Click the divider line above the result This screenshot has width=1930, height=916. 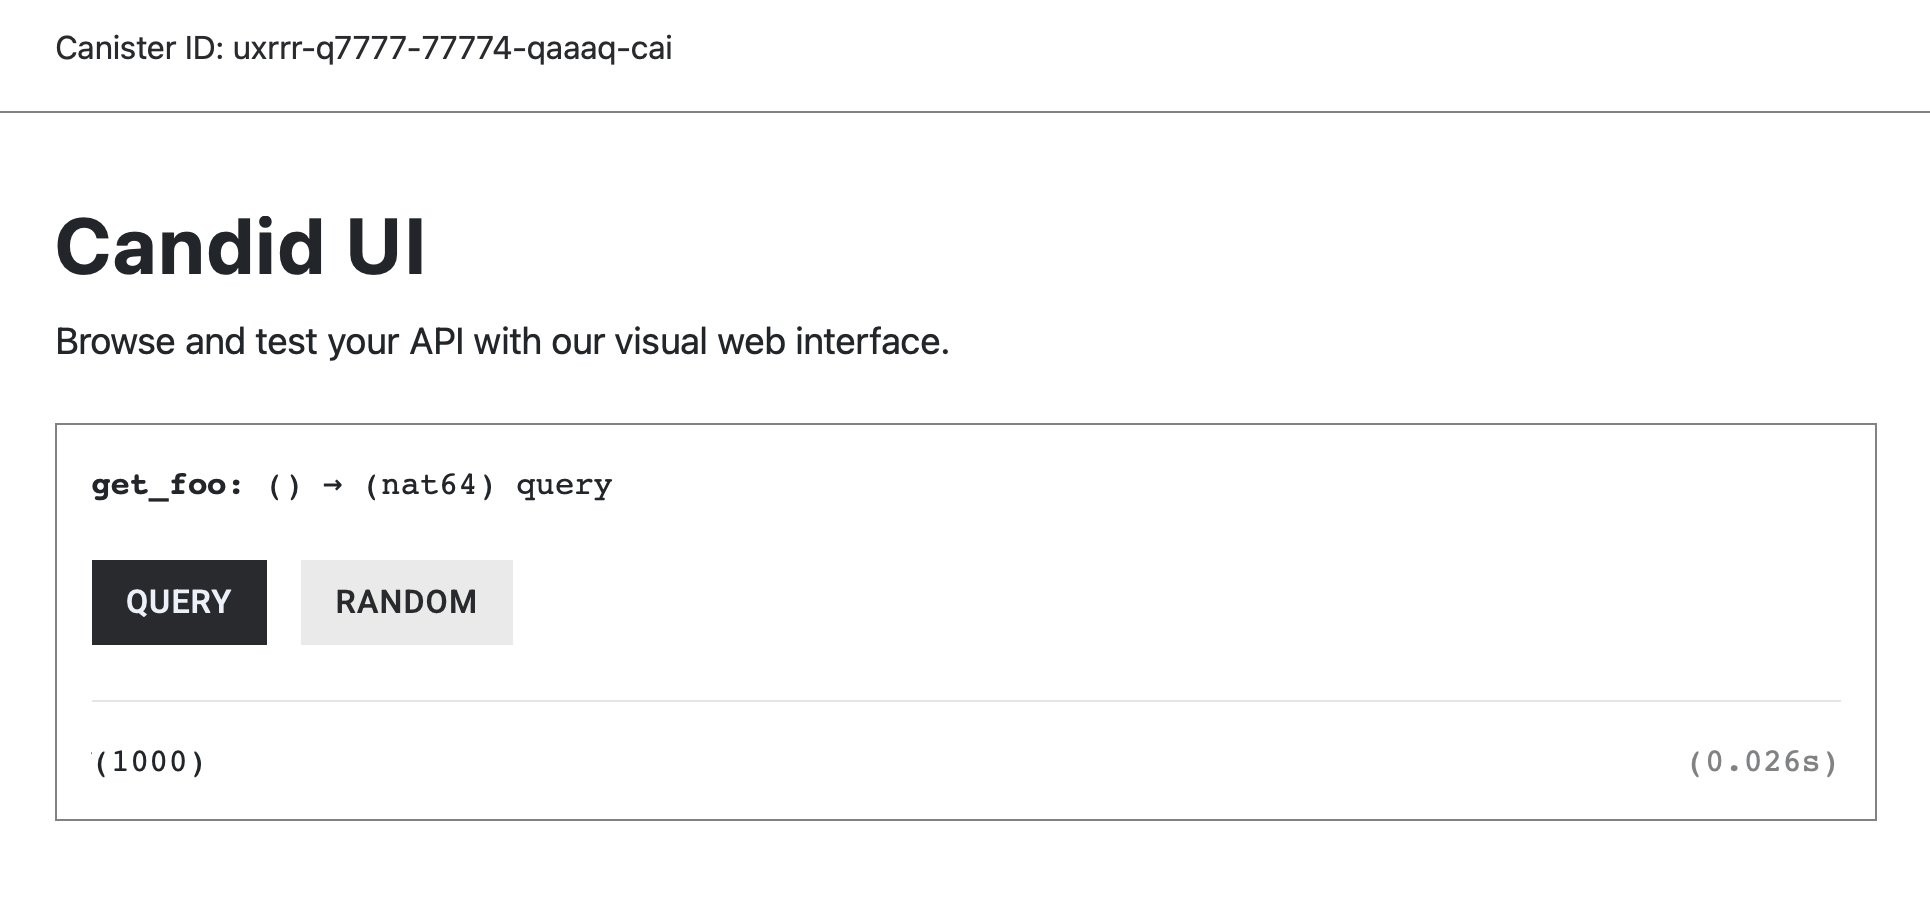(965, 701)
